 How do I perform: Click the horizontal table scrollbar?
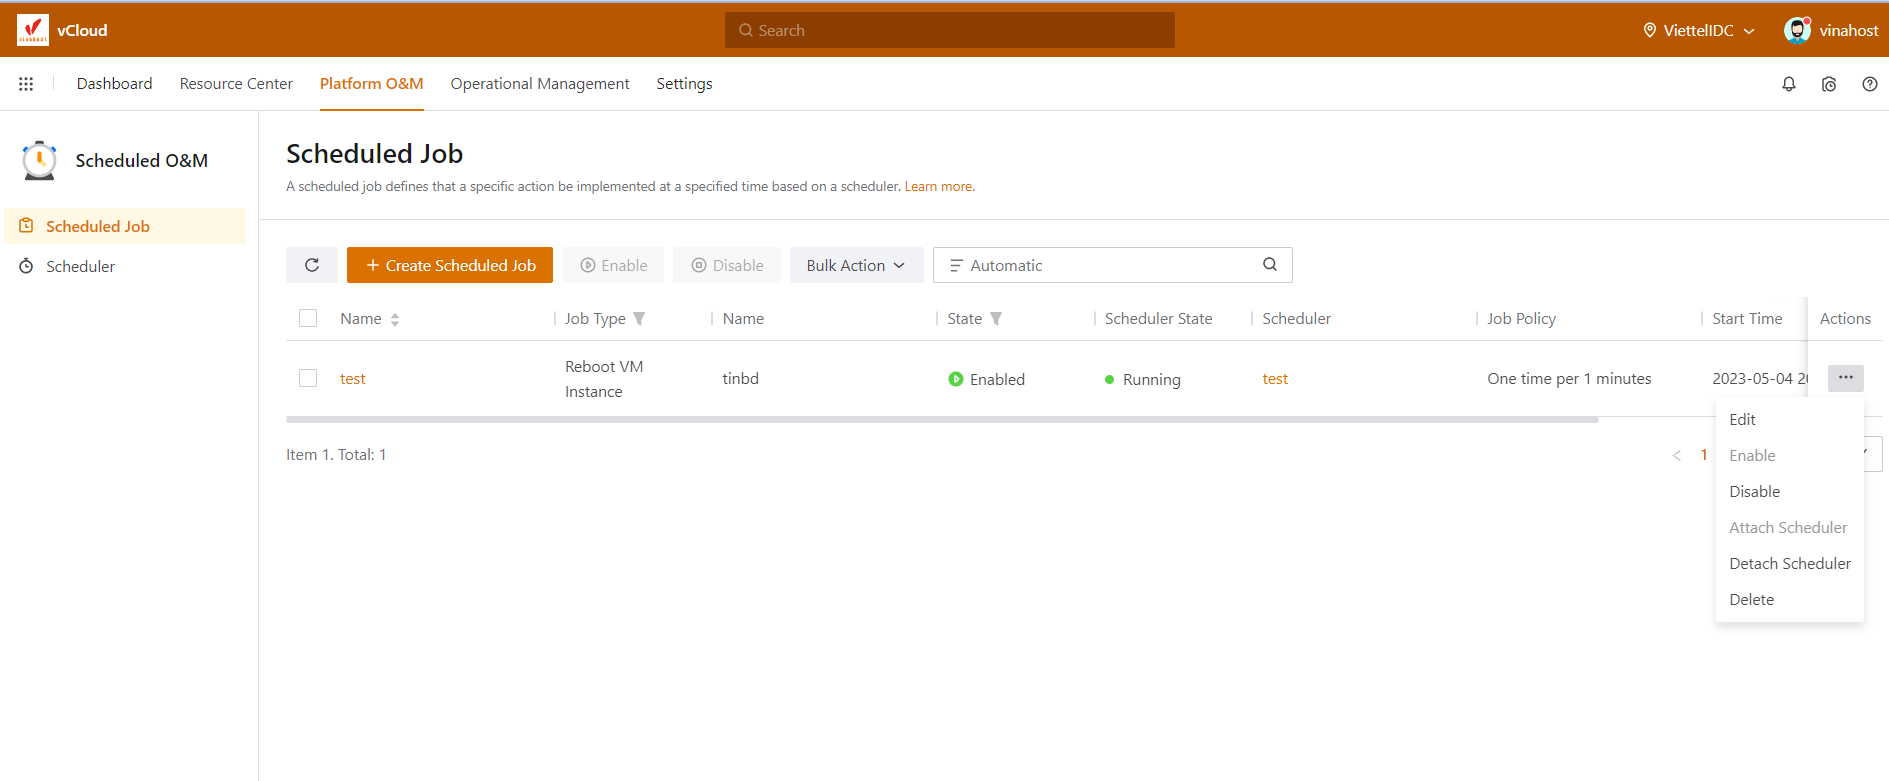point(941,420)
